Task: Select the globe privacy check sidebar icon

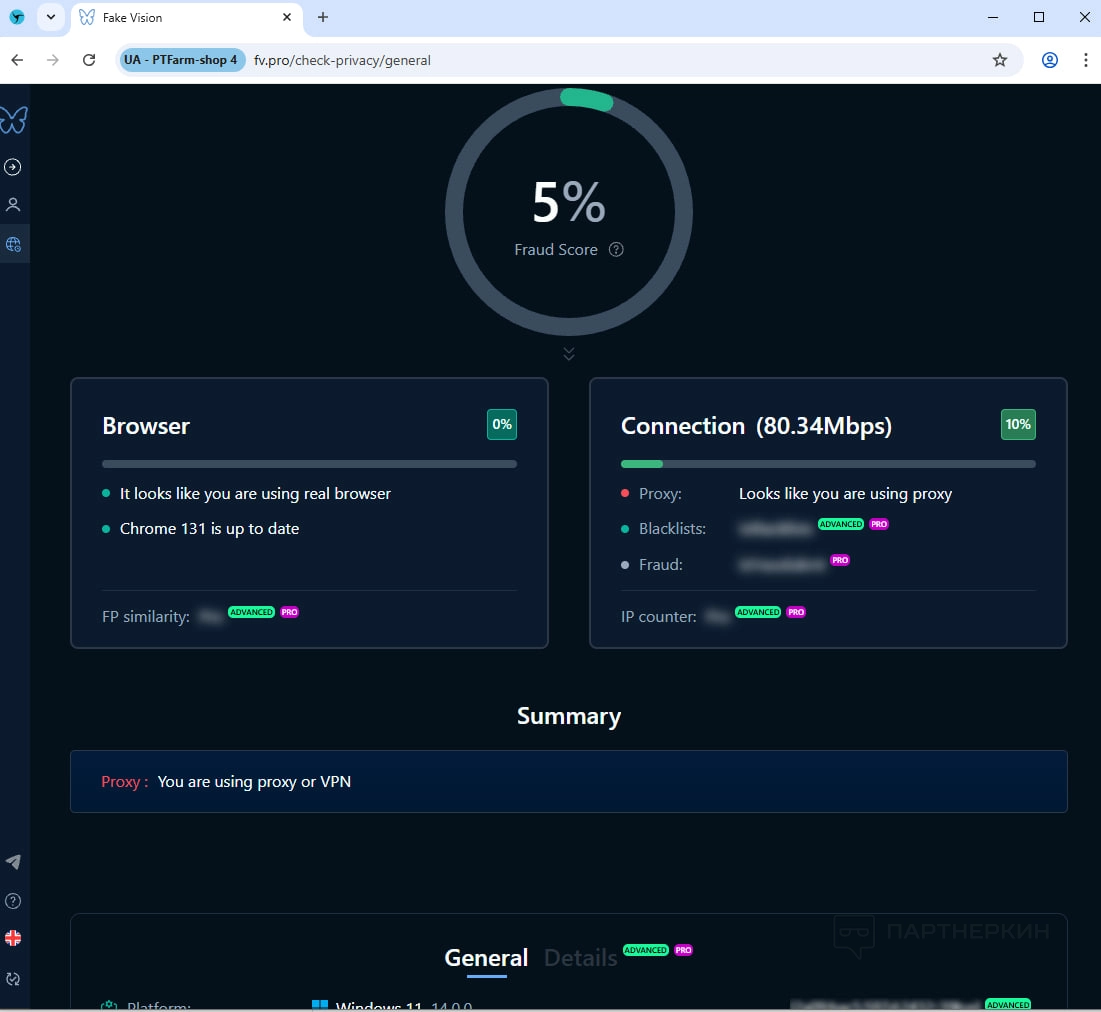Action: (x=13, y=244)
